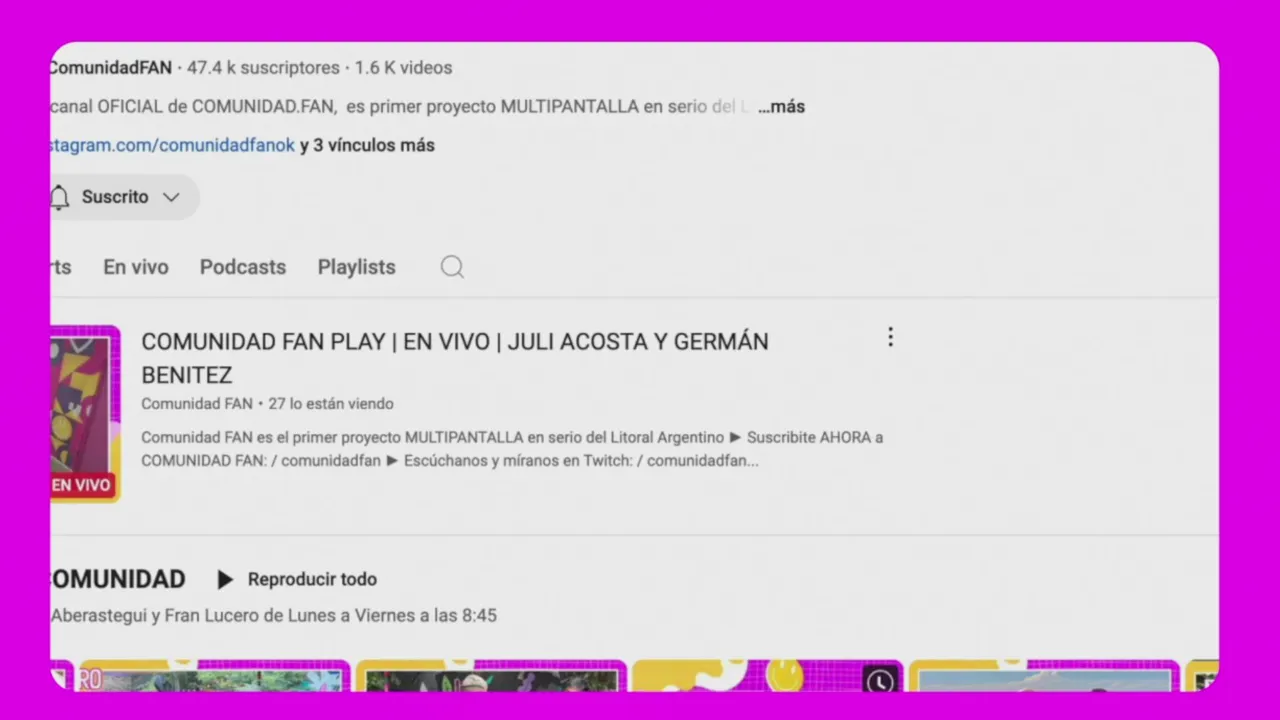This screenshot has width=1280, height=720.
Task: Click the Reproducir todo play icon
Action: coord(225,580)
